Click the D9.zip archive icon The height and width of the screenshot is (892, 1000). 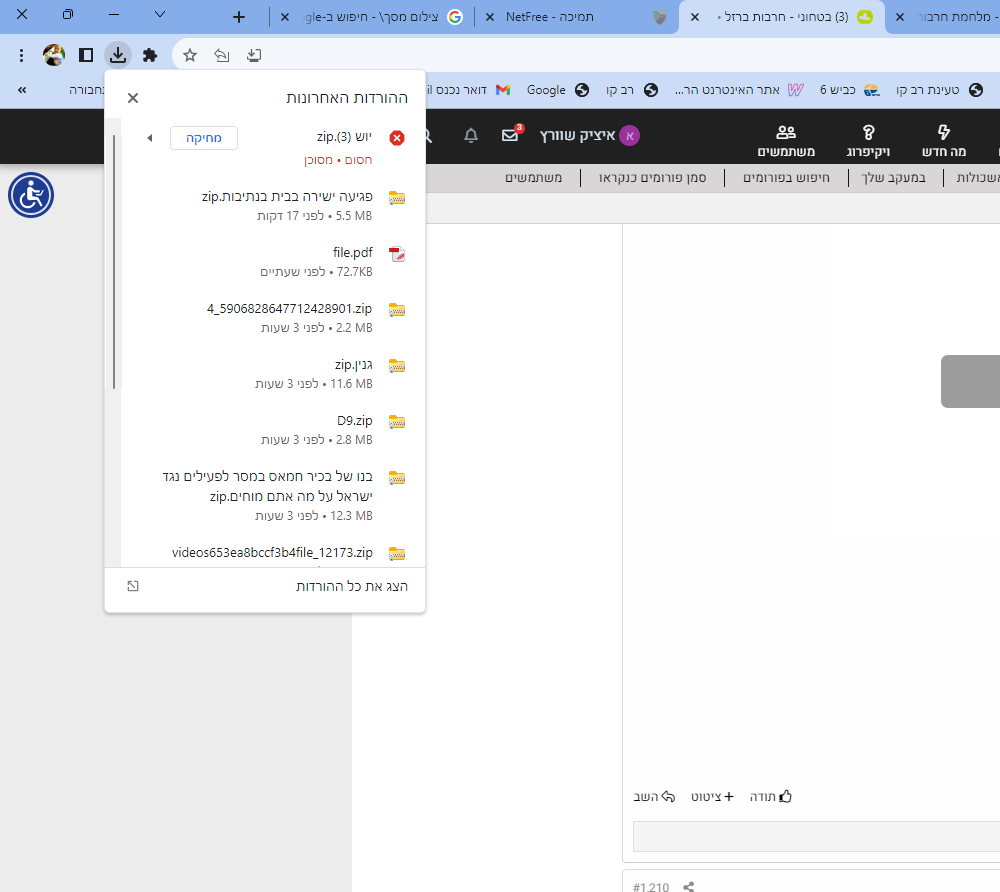pos(397,421)
